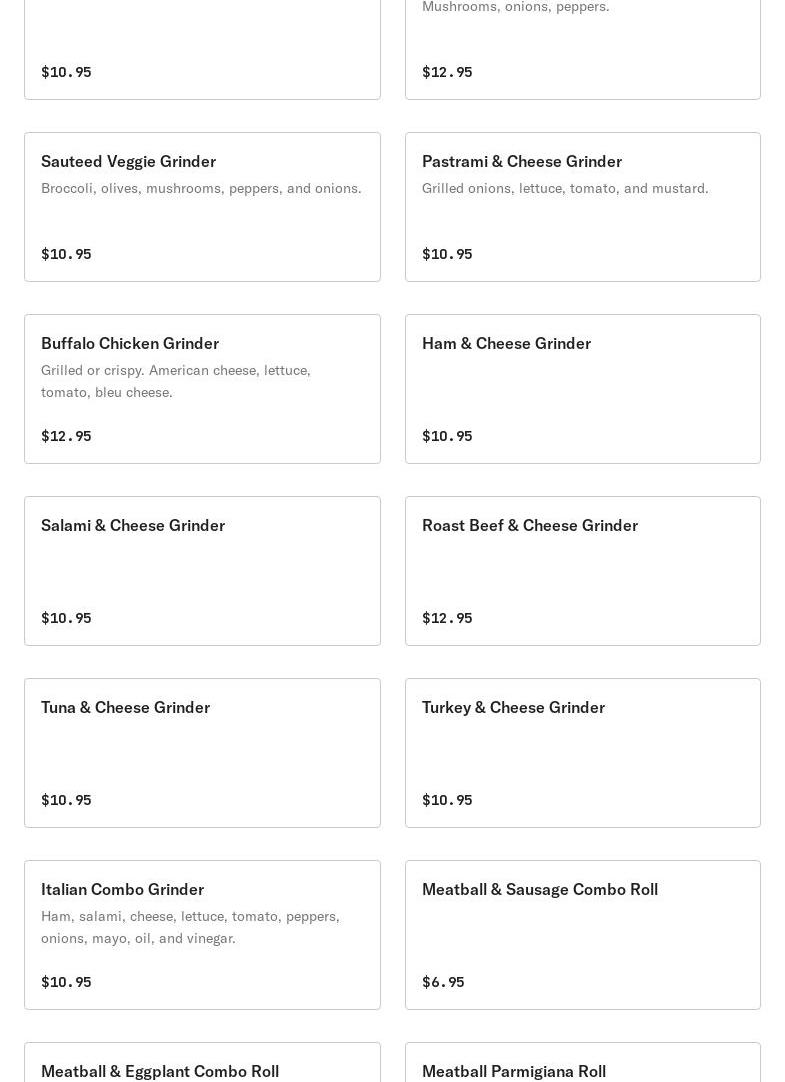Select the Pastrami & Cheese Grinder card

pos(521,161)
